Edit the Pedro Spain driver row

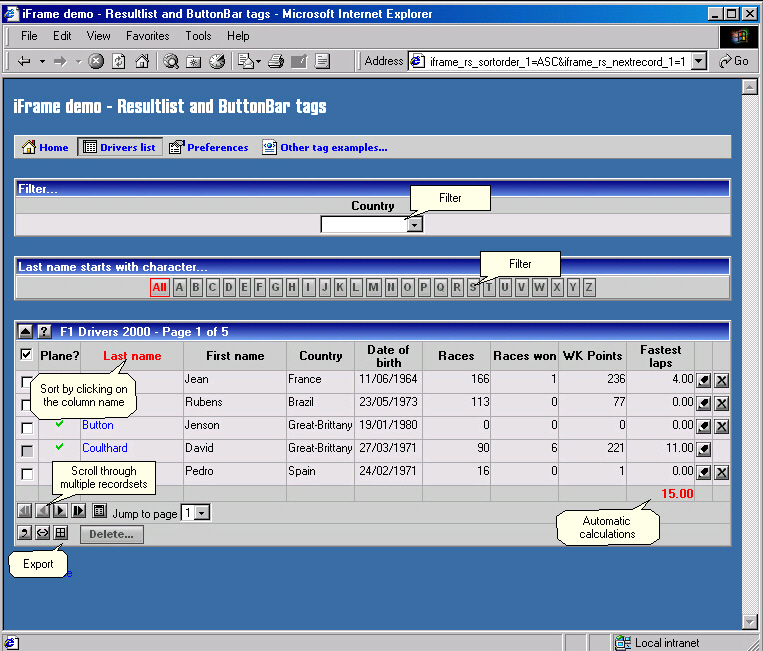coord(704,472)
